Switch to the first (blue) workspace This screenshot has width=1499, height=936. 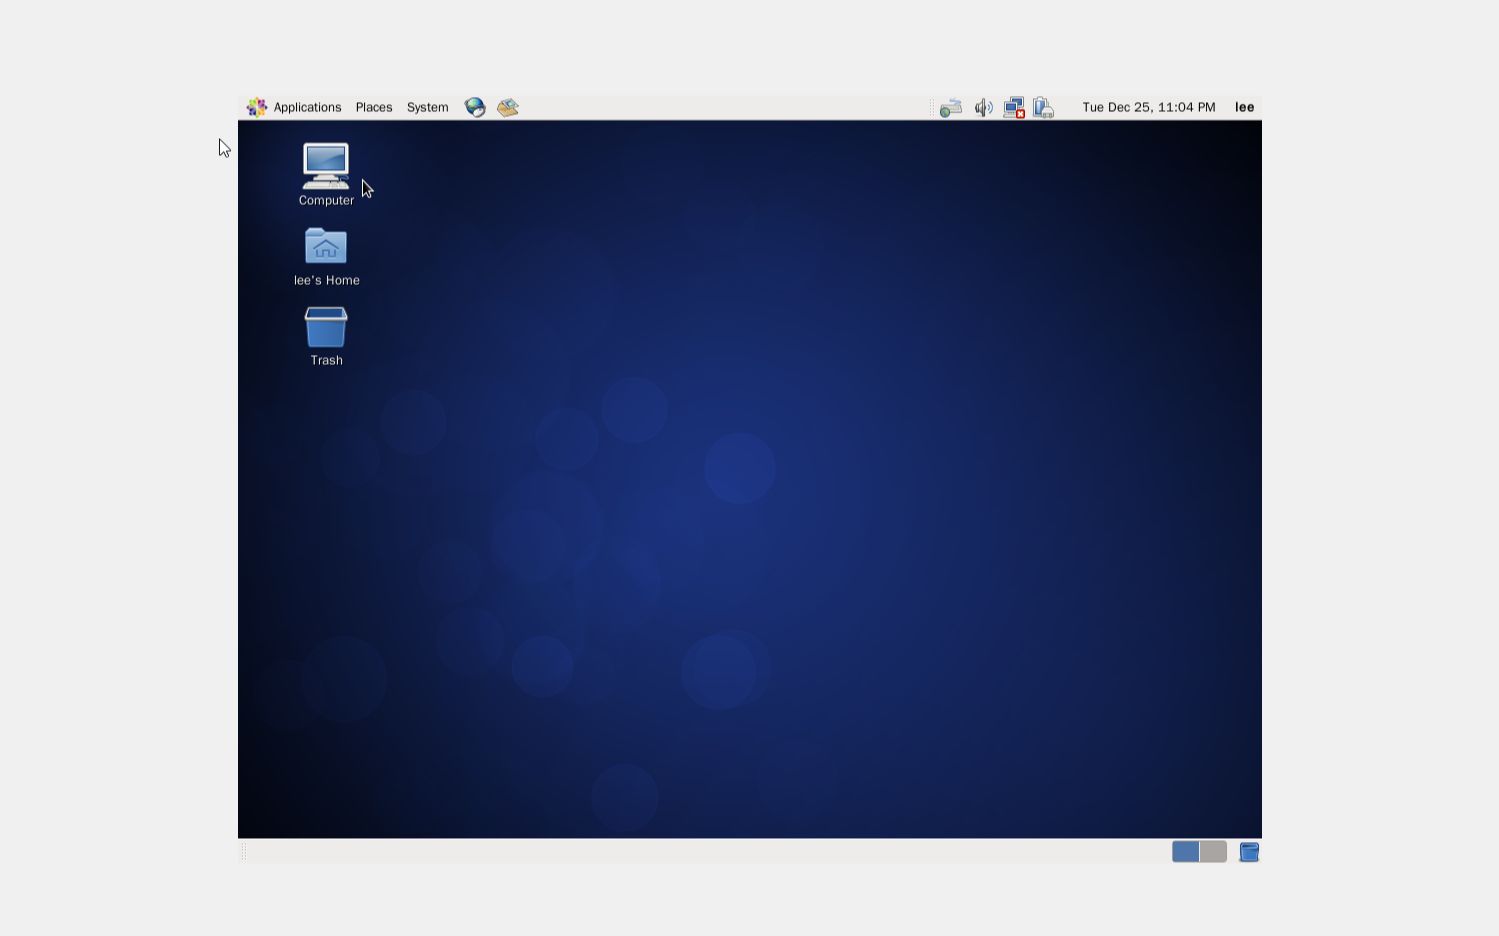tap(1186, 851)
